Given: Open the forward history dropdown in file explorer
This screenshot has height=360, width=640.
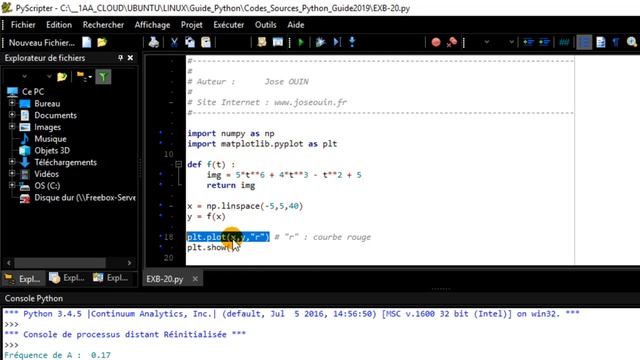Looking at the screenshot, I should 49,76.
